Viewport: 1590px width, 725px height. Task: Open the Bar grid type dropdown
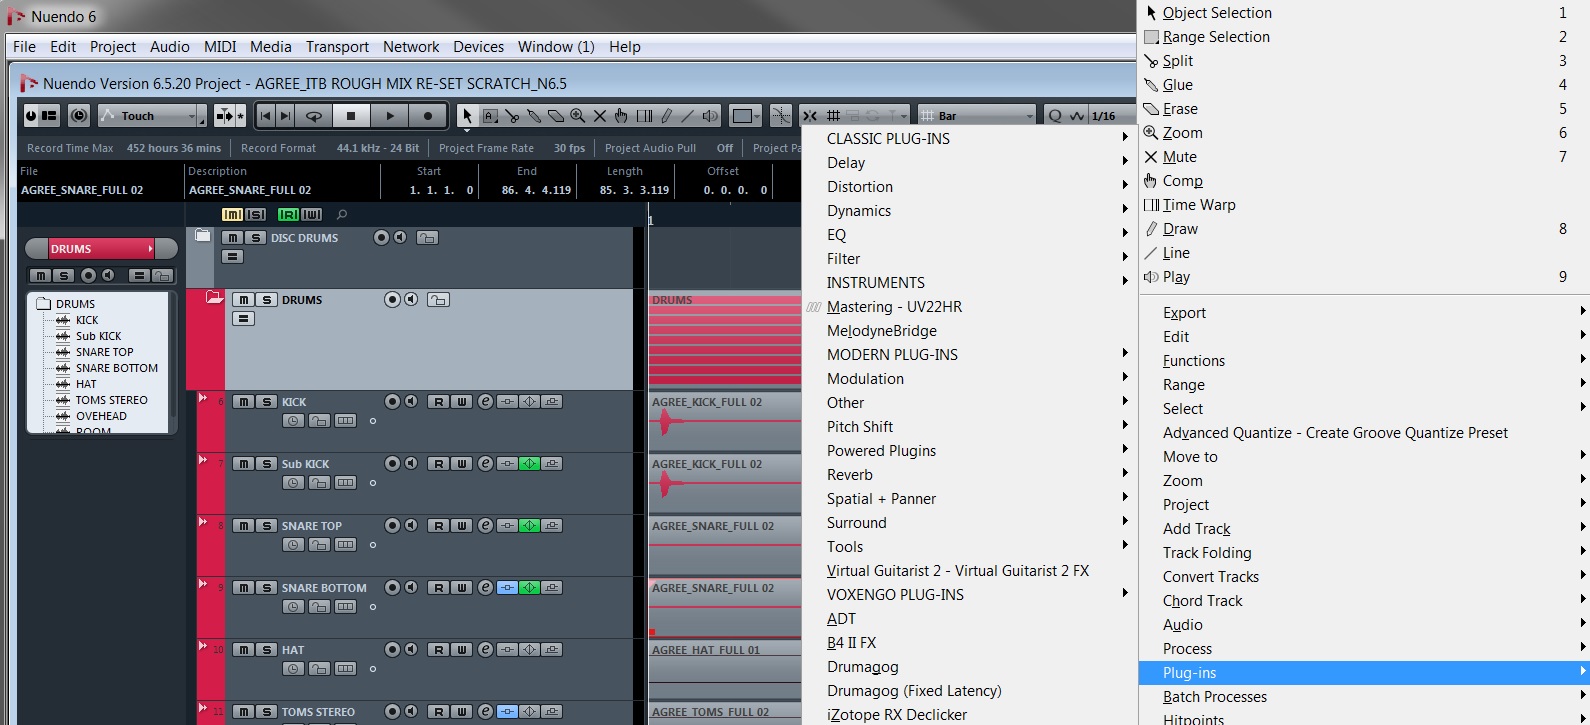tap(977, 116)
